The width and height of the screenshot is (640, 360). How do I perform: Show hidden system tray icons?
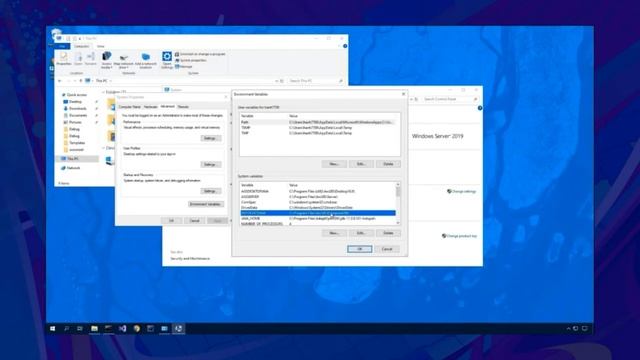[x=568, y=329]
